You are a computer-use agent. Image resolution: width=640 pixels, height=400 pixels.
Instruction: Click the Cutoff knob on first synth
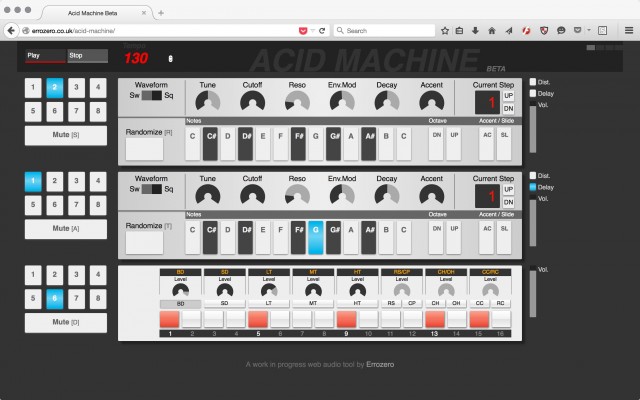(x=253, y=101)
